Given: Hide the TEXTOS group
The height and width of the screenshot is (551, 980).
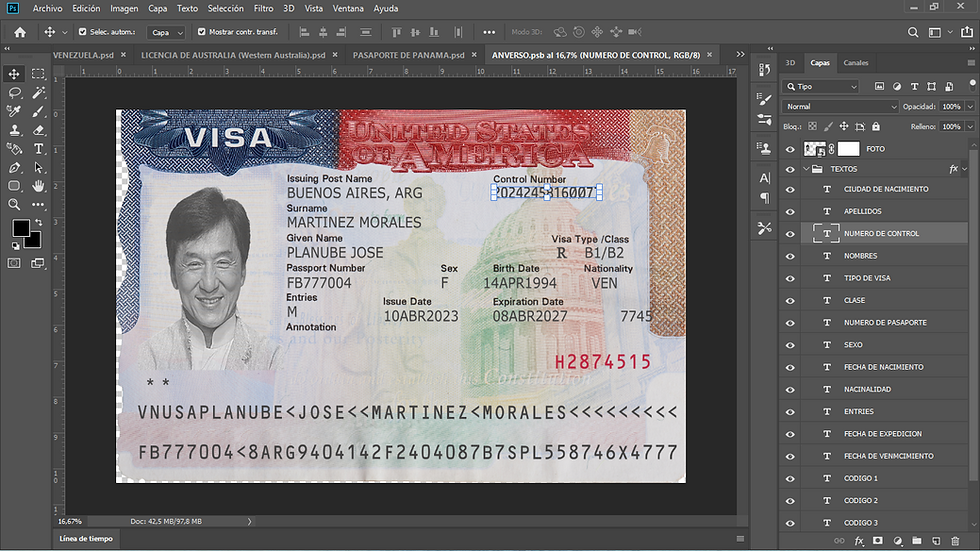Looking at the screenshot, I should 790,169.
